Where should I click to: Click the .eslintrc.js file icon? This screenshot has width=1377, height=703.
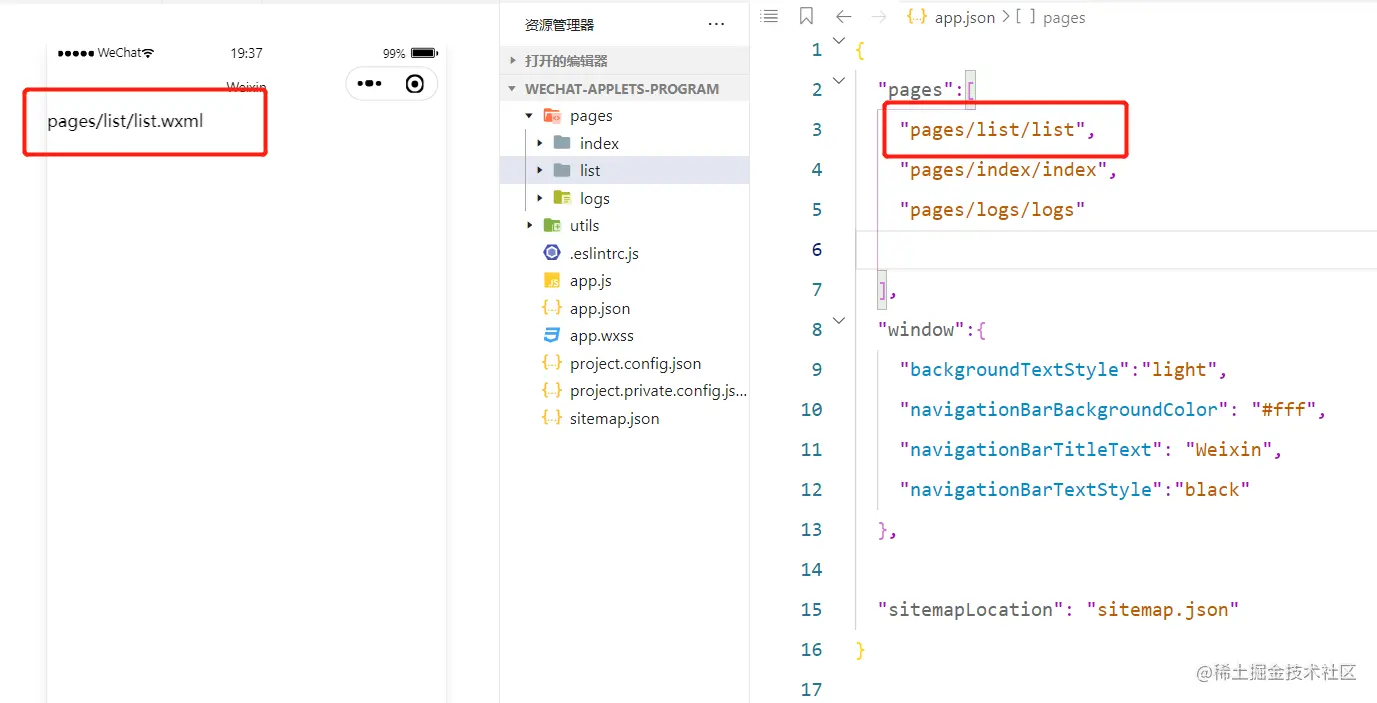click(x=552, y=253)
